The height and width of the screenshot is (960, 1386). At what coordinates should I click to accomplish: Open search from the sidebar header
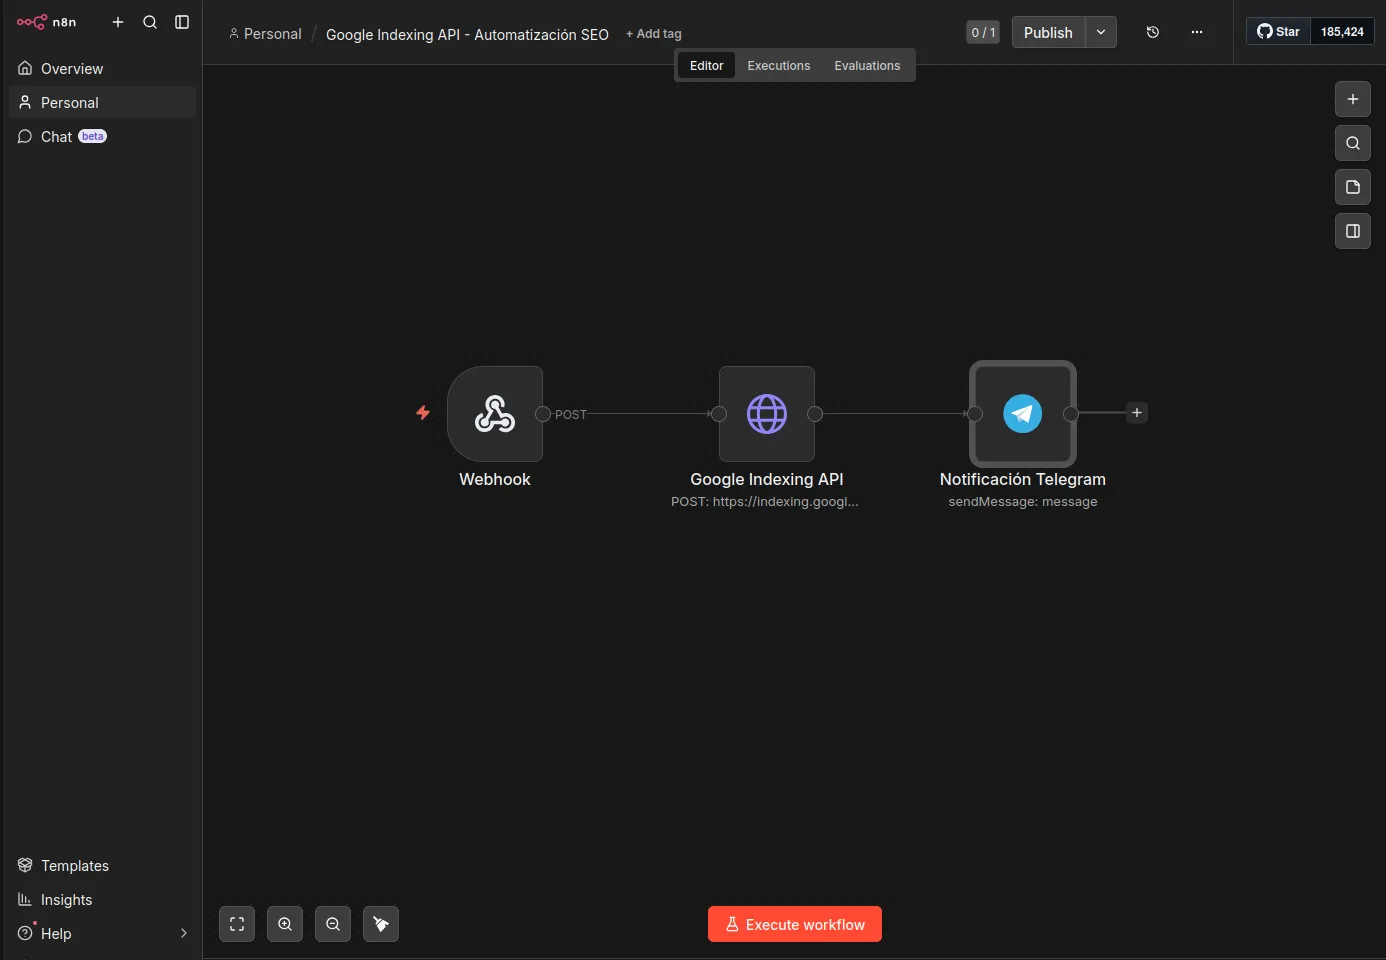point(150,22)
